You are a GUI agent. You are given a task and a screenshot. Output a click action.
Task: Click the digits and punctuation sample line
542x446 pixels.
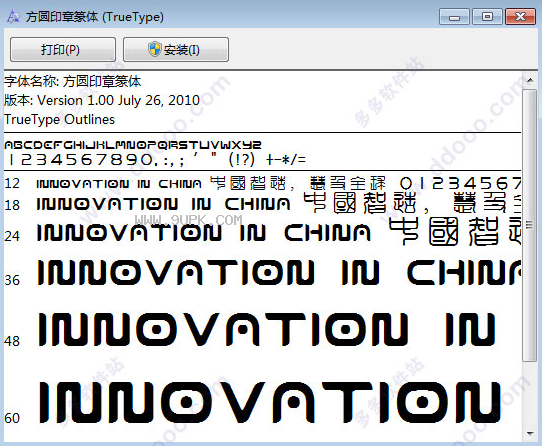click(157, 160)
